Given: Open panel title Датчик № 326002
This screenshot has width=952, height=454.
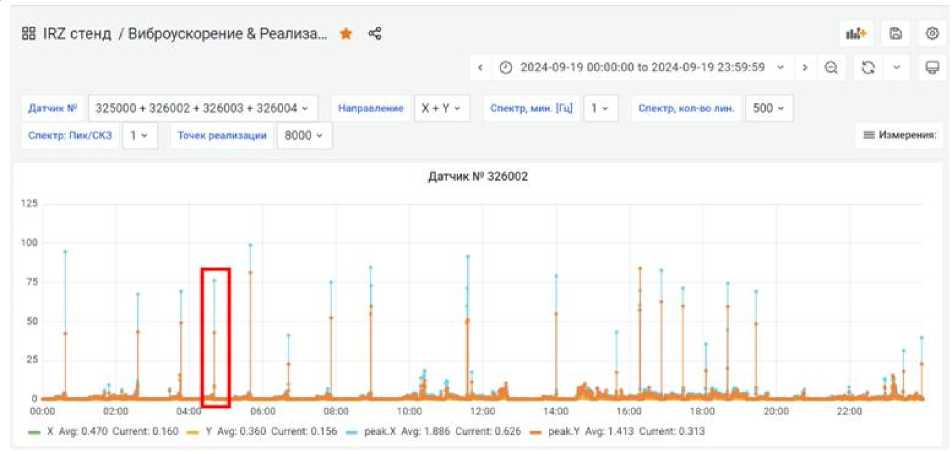Looking at the screenshot, I should [x=478, y=177].
